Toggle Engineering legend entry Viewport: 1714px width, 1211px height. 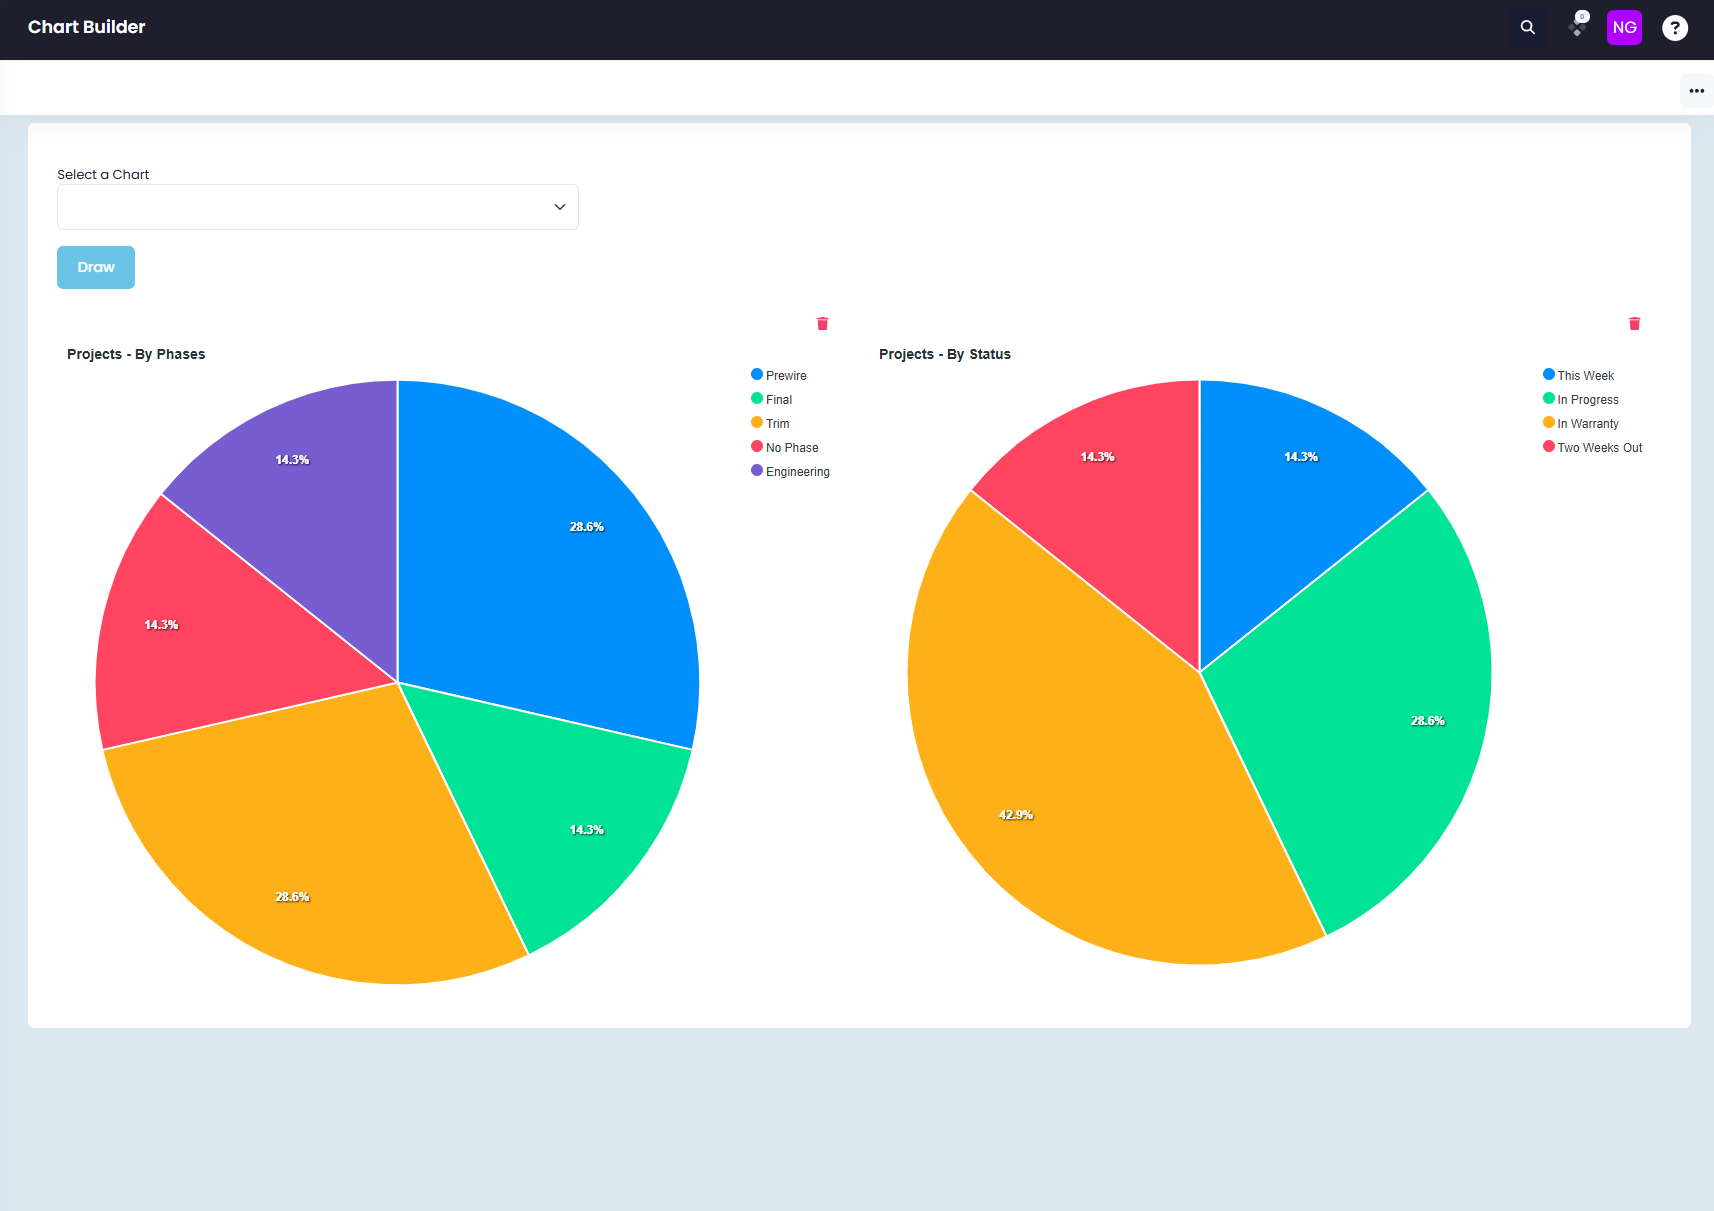[791, 471]
